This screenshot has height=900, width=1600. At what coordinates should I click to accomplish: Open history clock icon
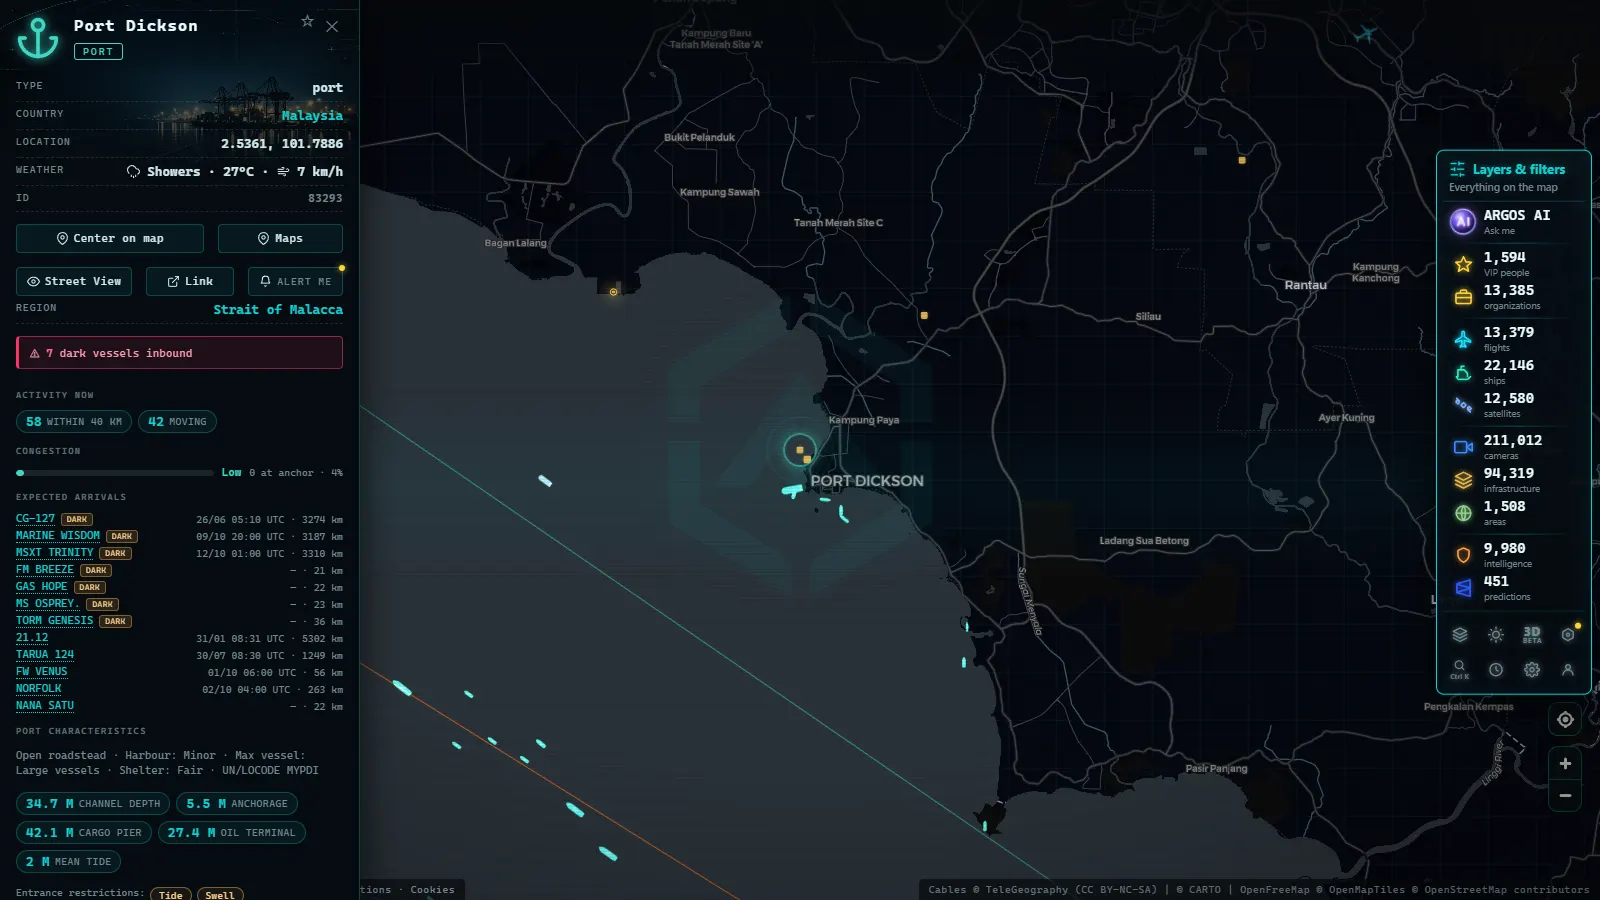click(x=1496, y=670)
